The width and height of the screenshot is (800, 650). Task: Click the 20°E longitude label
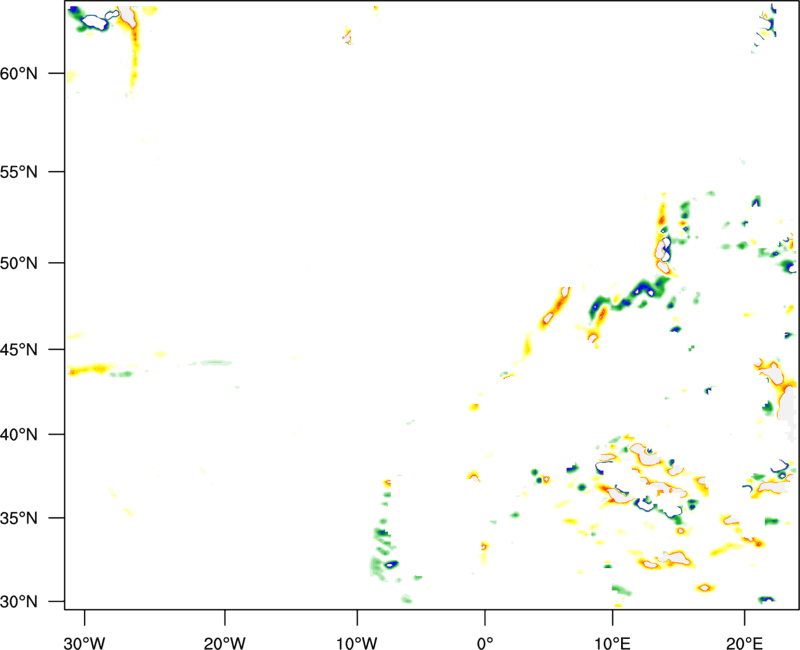coord(744,643)
